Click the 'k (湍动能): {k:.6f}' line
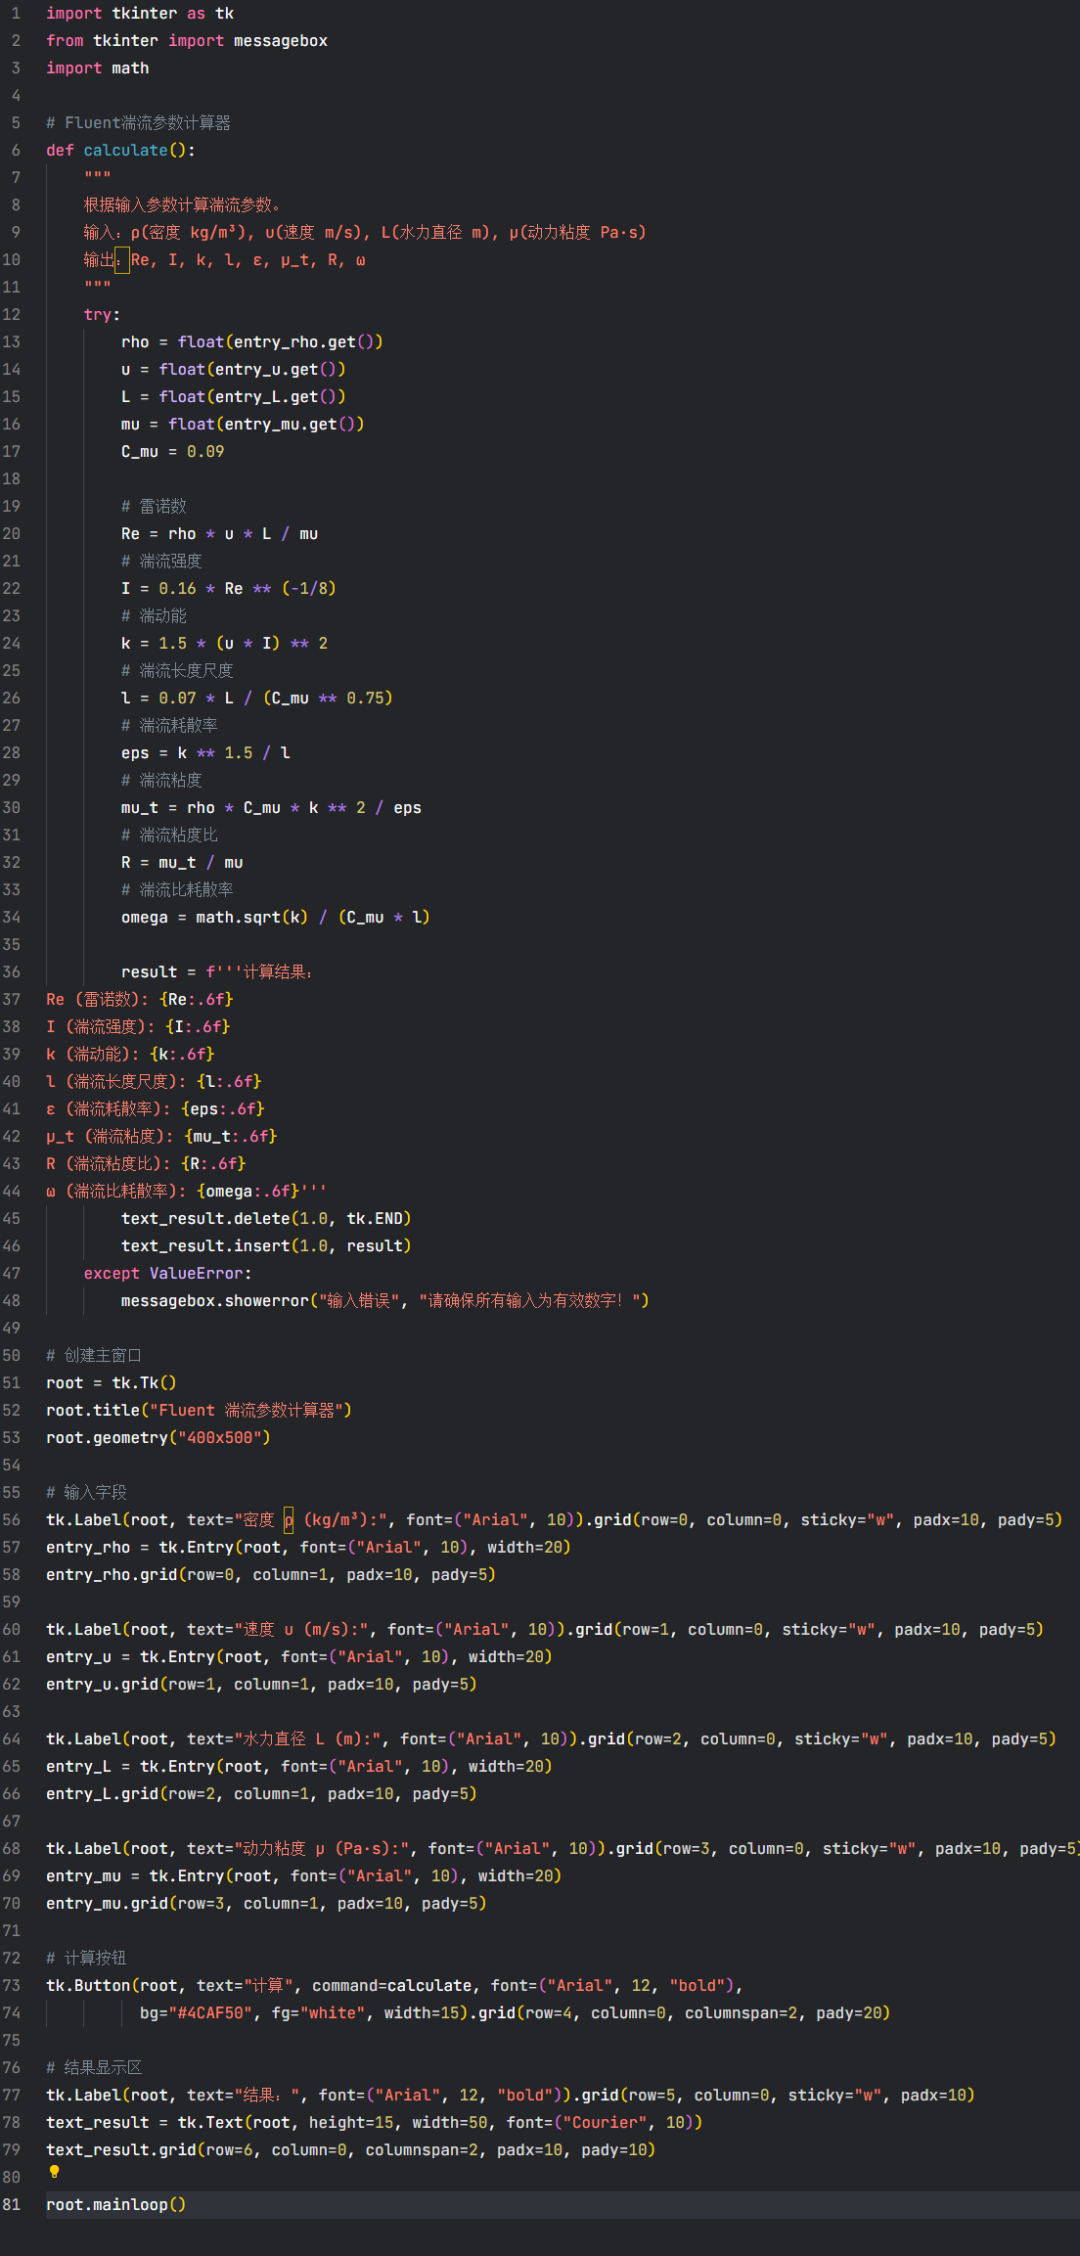Screen dimensions: 1080x2256 pos(130,1054)
